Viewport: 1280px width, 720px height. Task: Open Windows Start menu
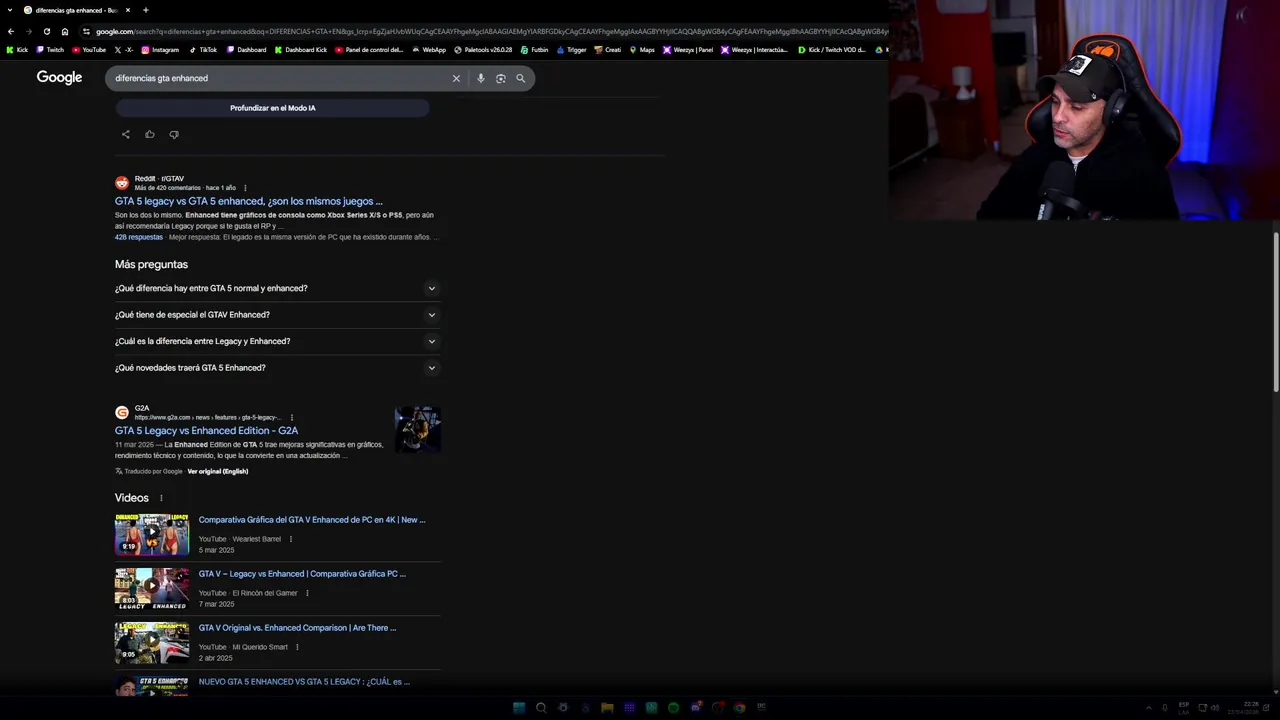(x=518, y=707)
